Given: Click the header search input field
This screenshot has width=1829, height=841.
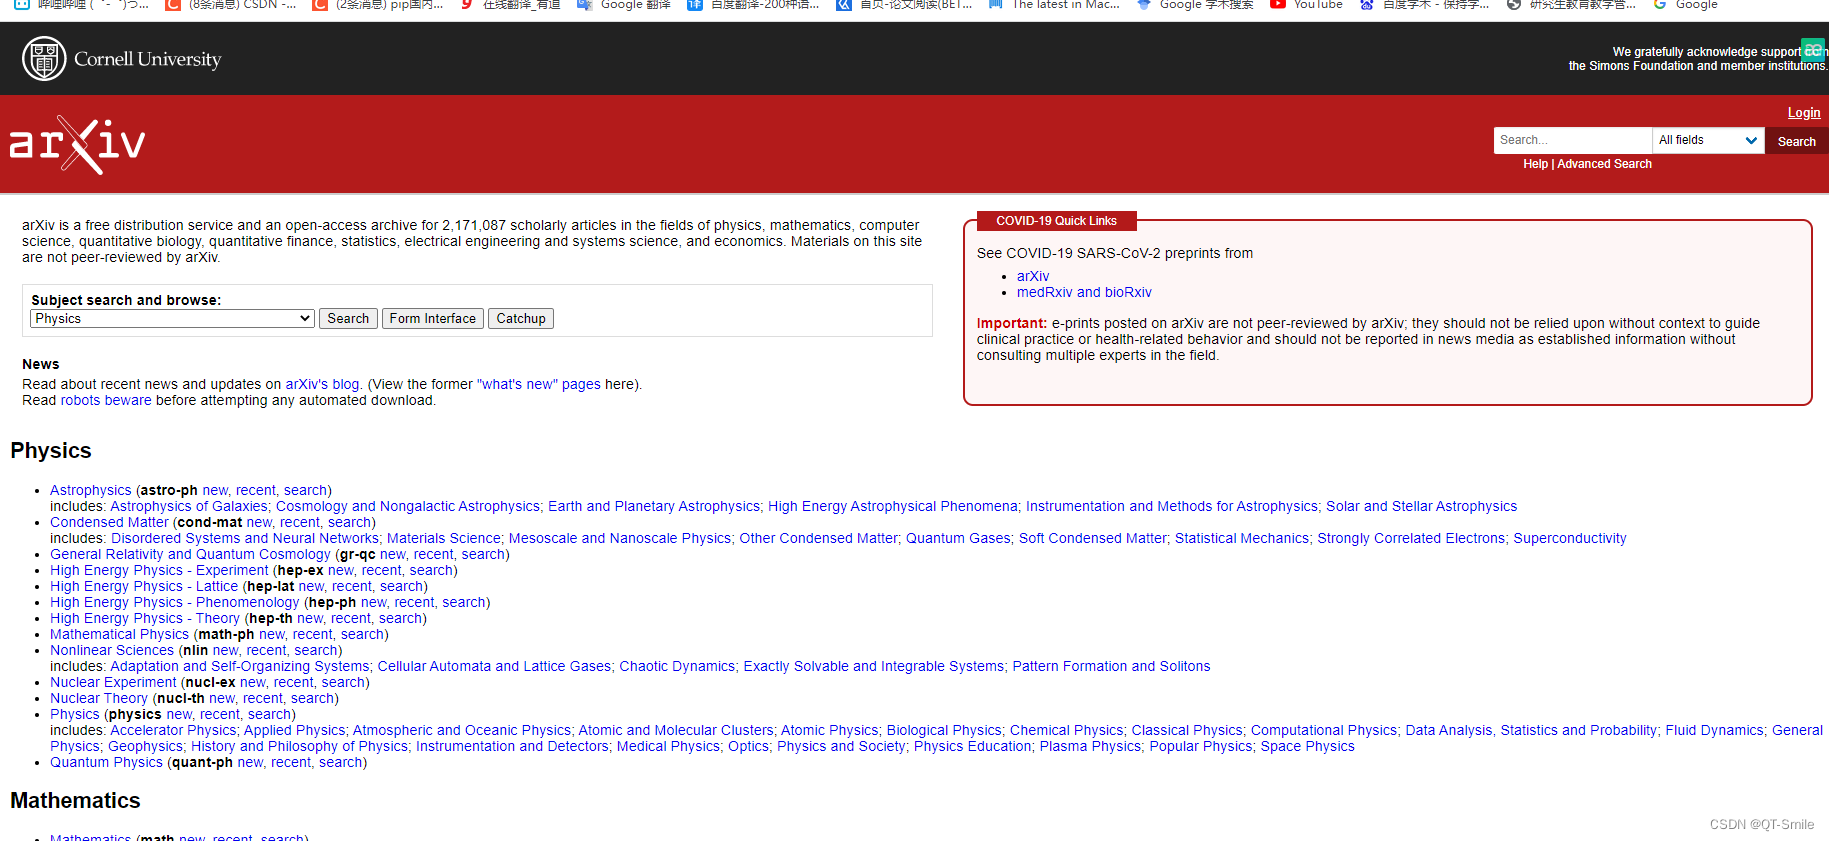Looking at the screenshot, I should [1572, 140].
